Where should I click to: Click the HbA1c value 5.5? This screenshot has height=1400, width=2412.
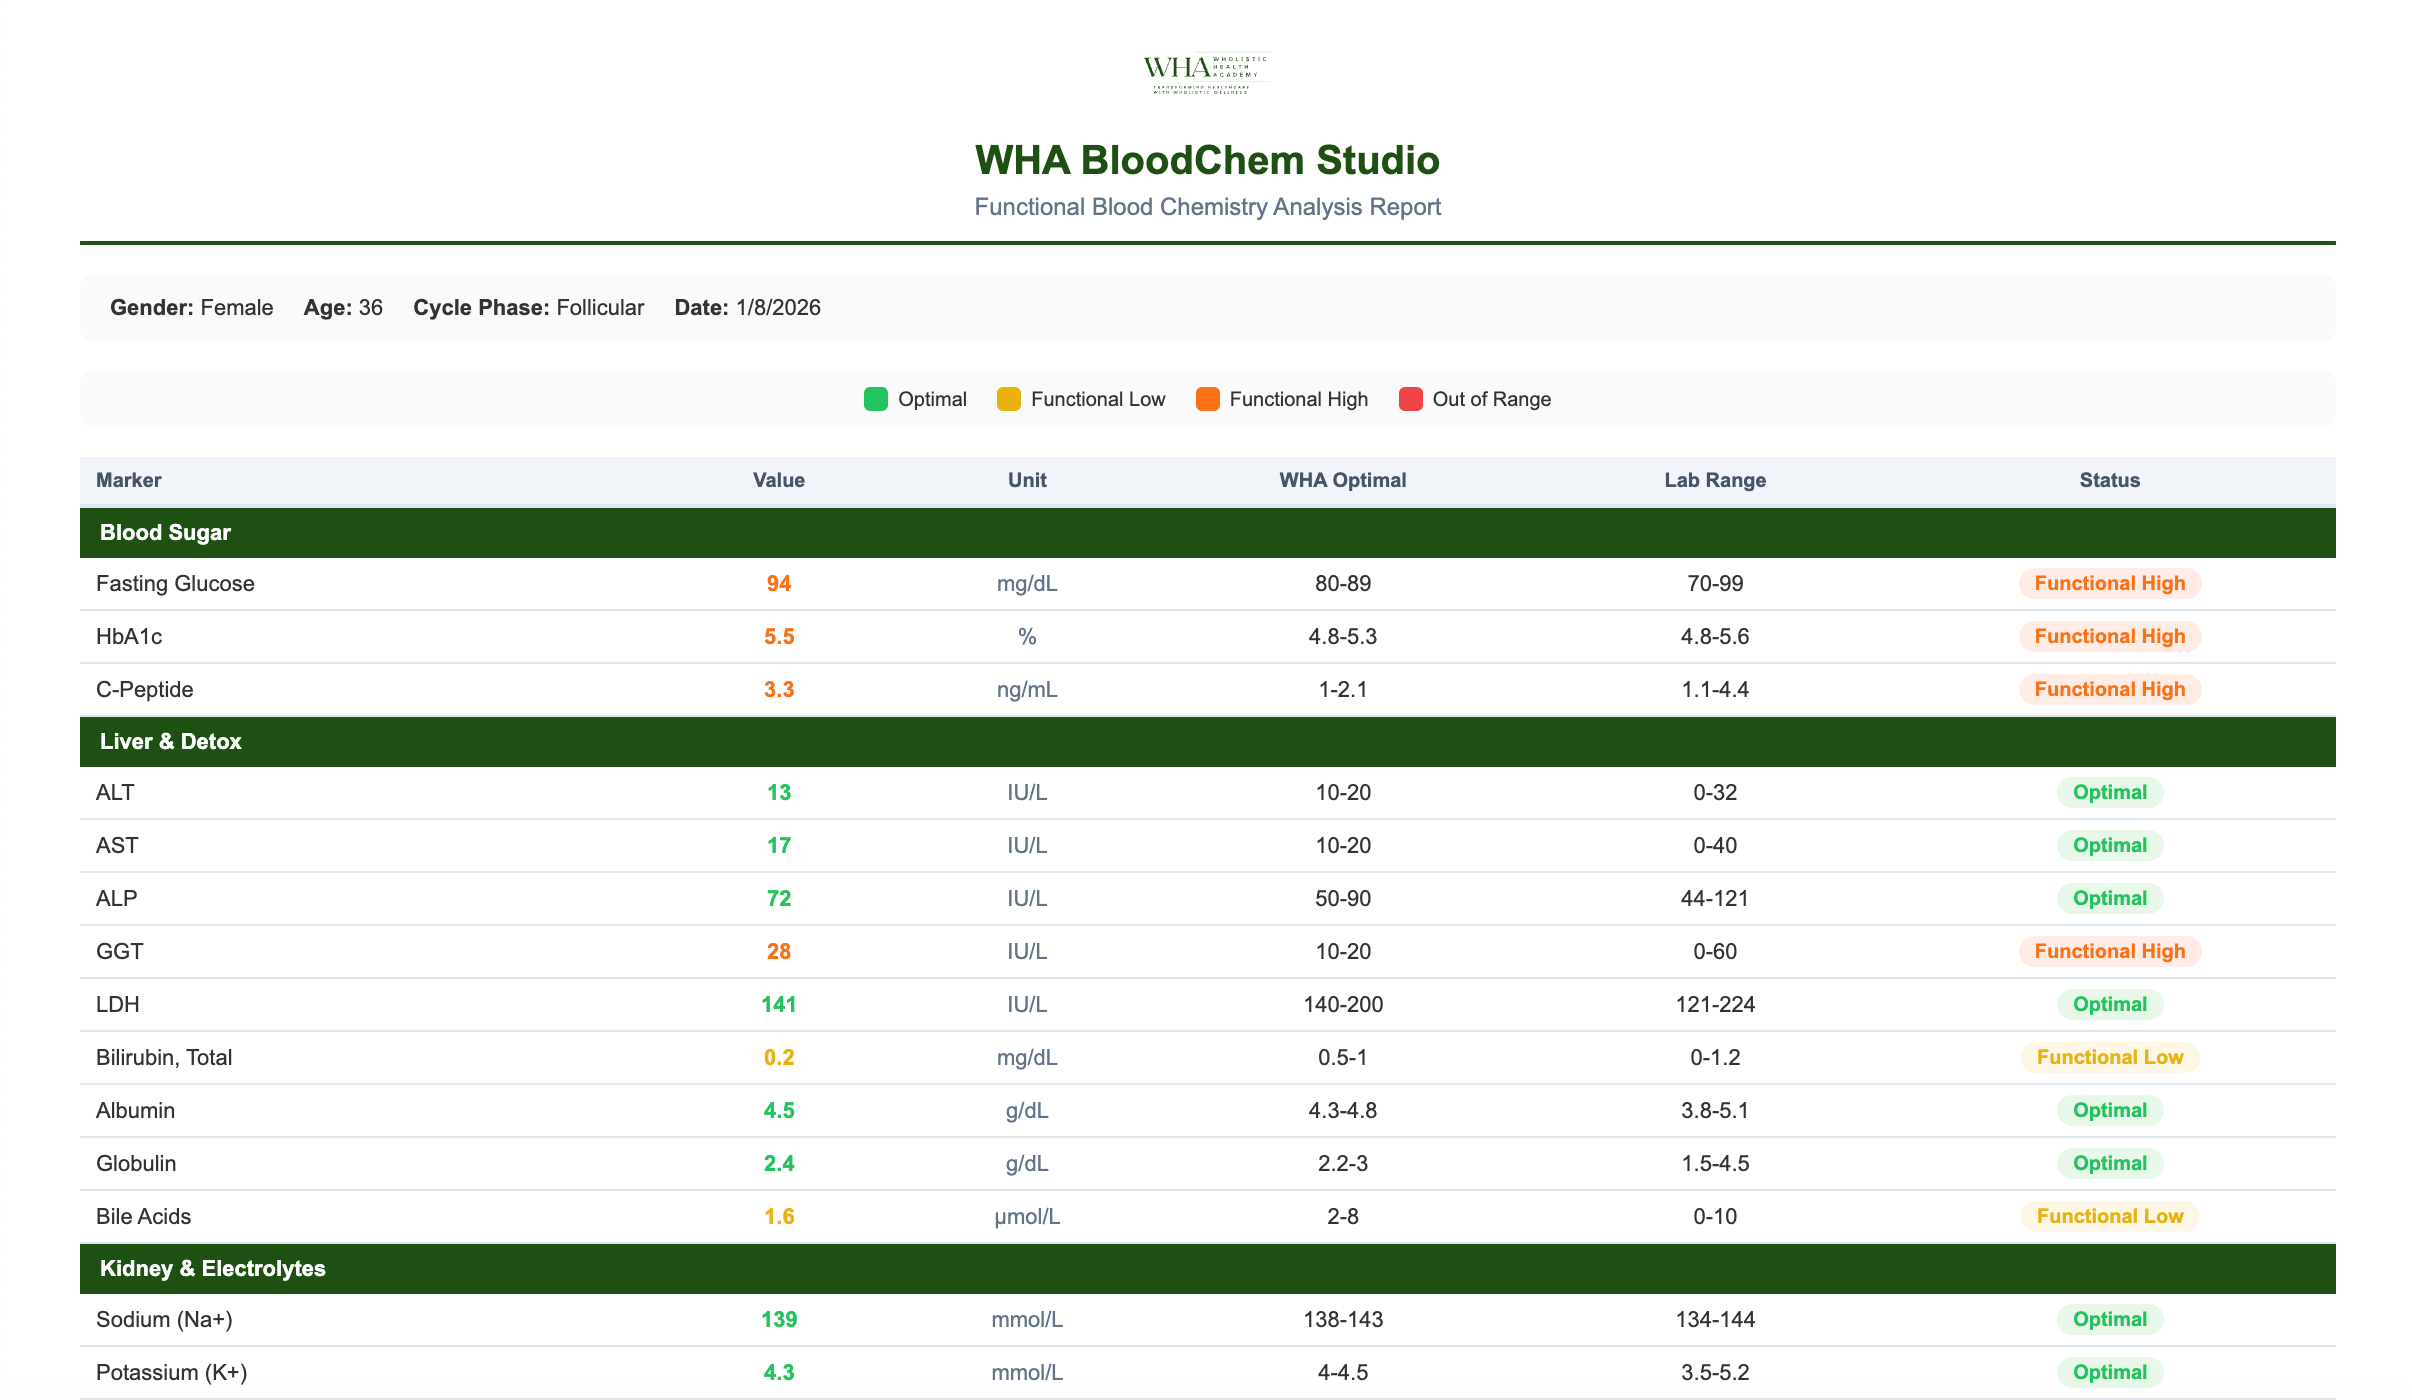[x=778, y=636]
